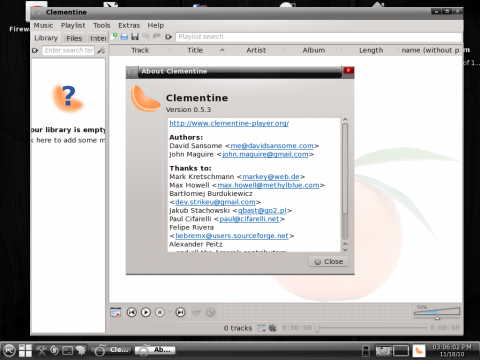The image size is (480, 360).
Task: Click the clear icon beside Playlist search
Action: tap(168, 37)
